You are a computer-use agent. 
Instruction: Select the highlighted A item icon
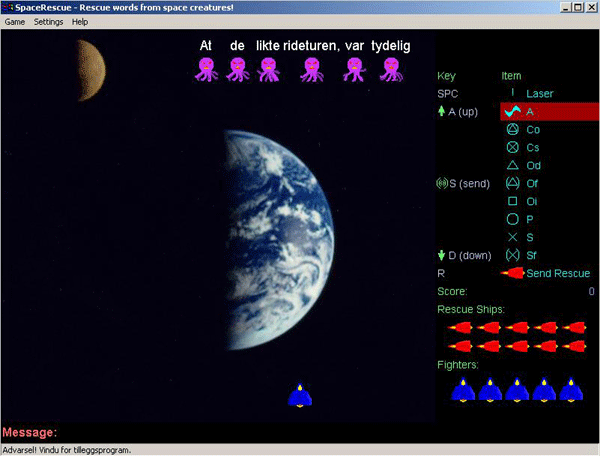pos(512,112)
